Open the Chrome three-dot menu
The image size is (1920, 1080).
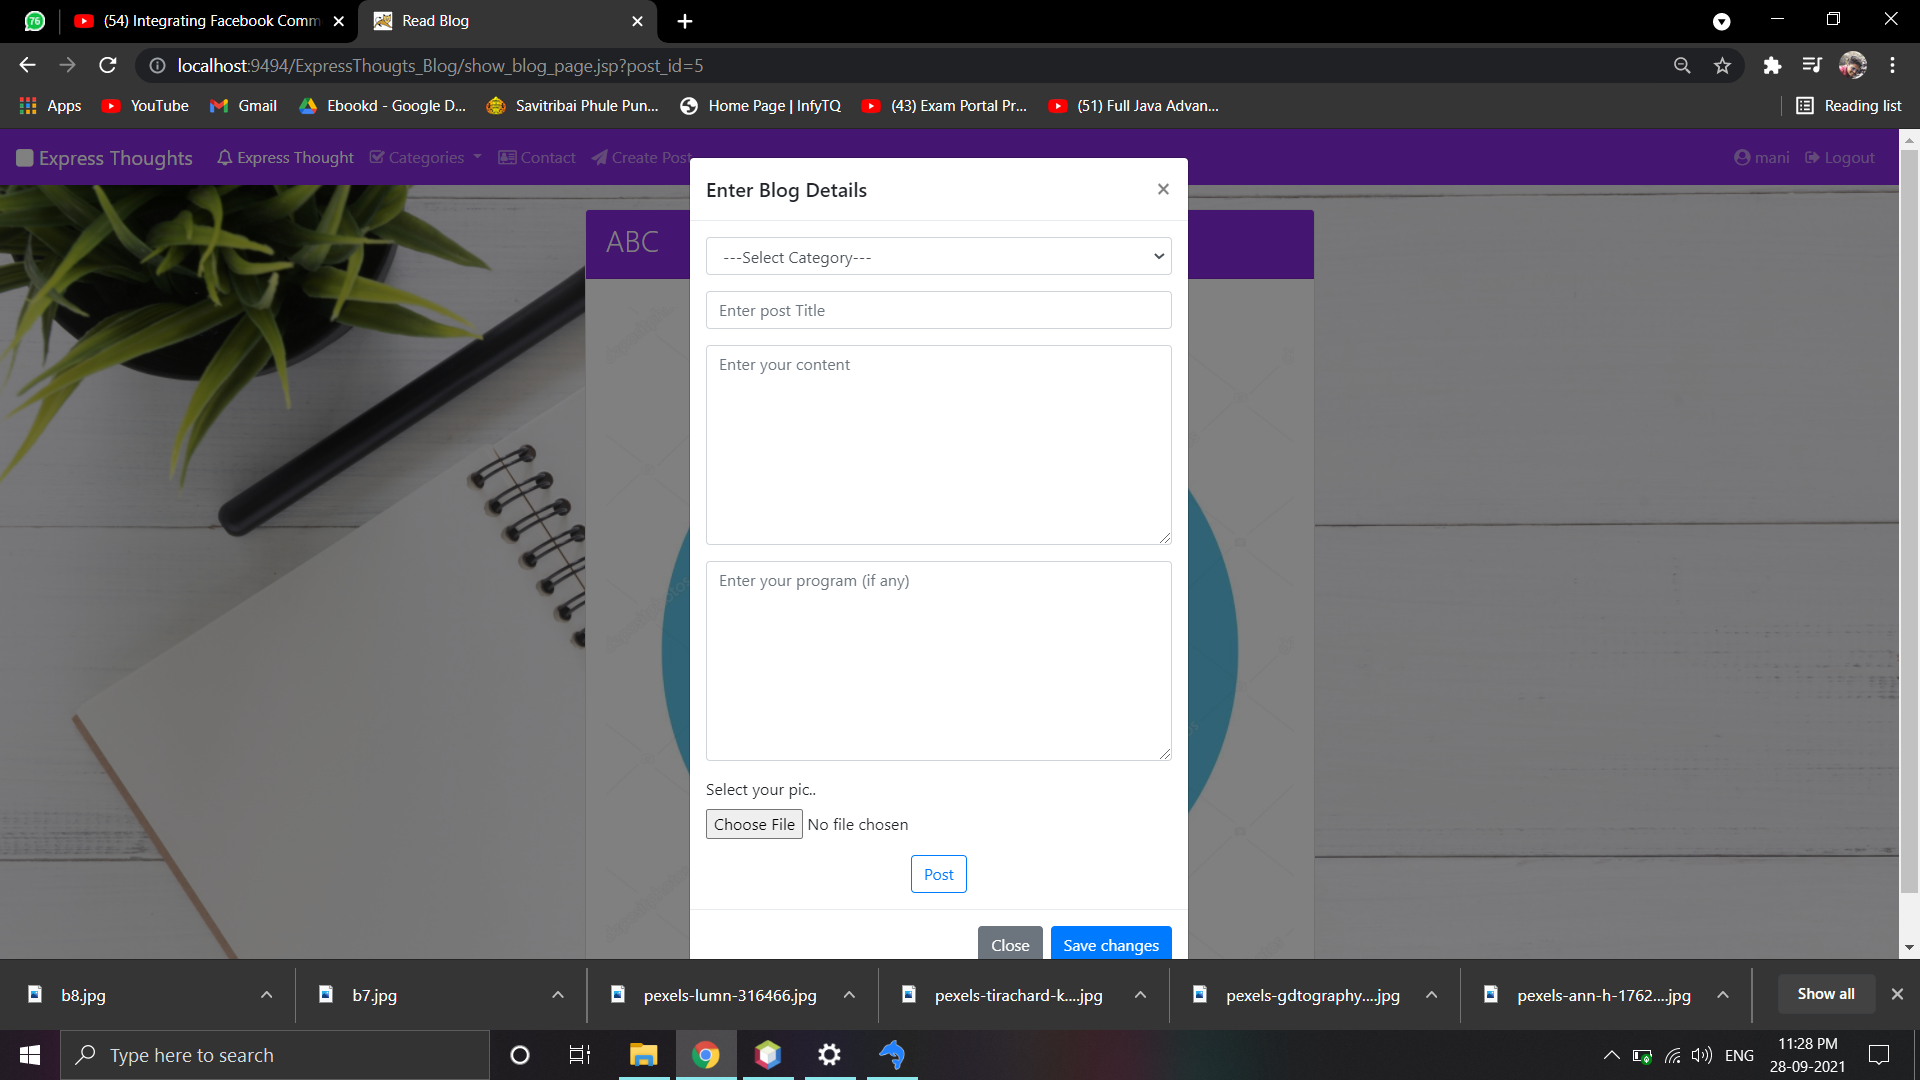[x=1892, y=66]
